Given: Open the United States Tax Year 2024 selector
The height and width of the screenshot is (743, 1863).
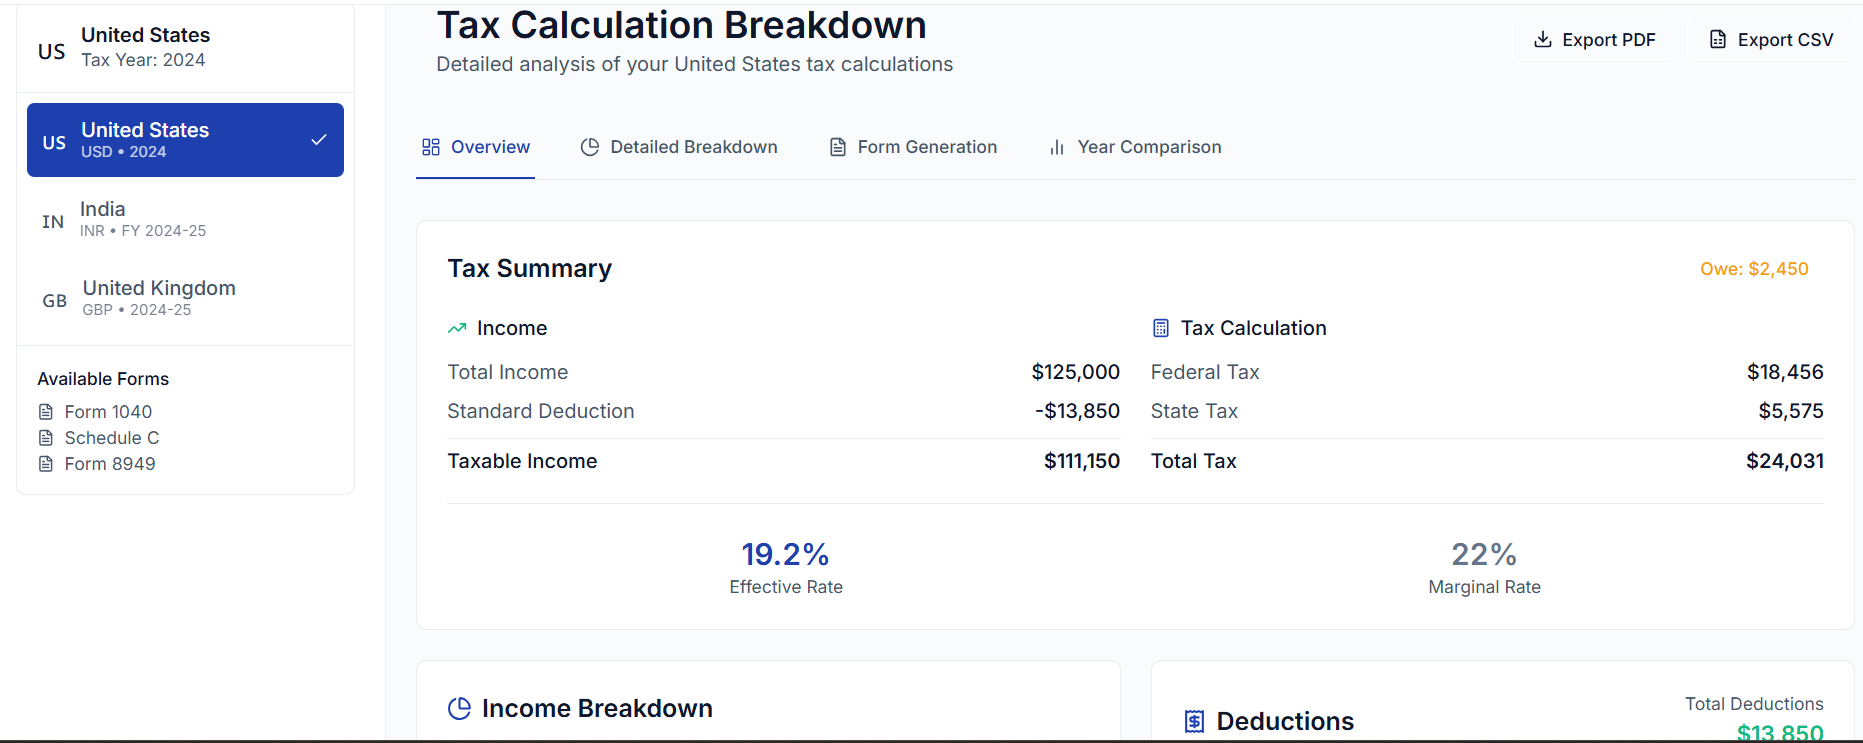Looking at the screenshot, I should pos(185,48).
